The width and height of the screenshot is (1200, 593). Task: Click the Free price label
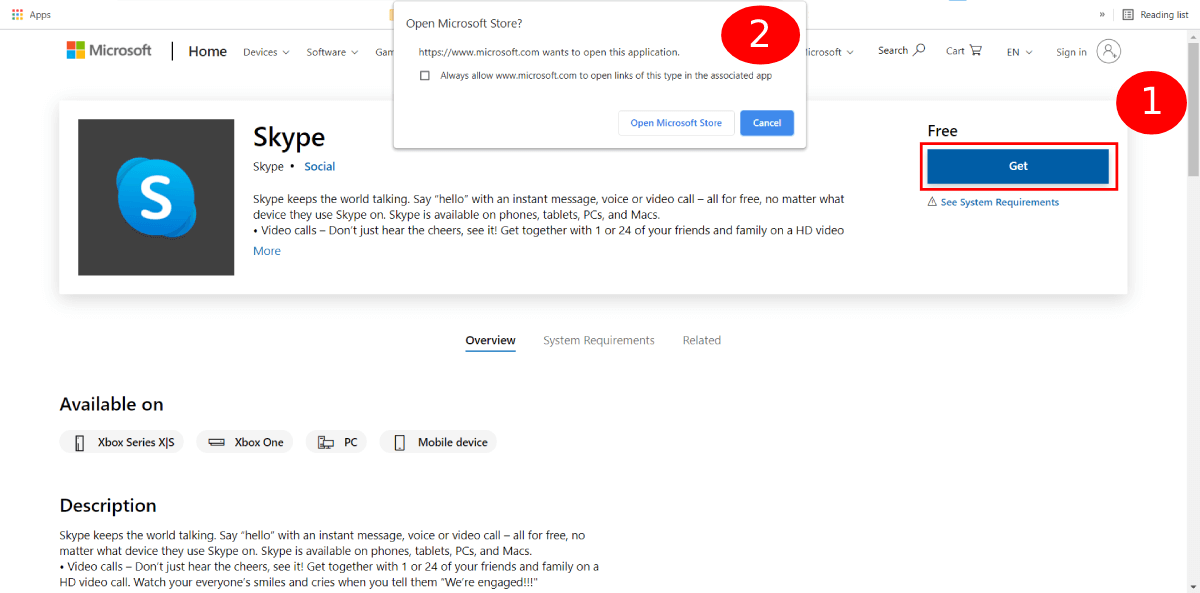[x=943, y=131]
